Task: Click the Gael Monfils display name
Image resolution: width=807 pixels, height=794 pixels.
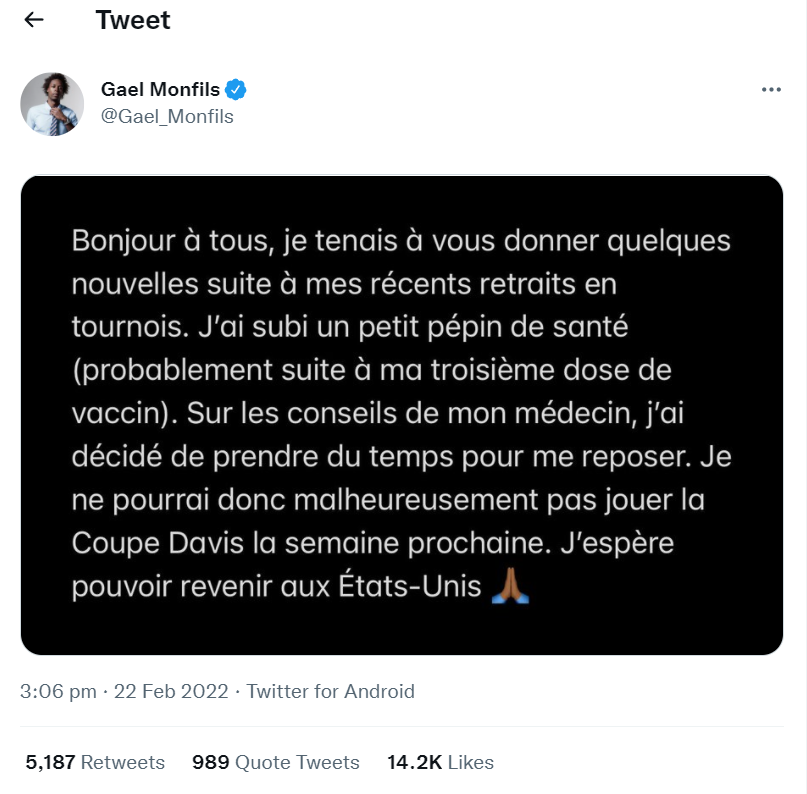Action: coord(160,90)
